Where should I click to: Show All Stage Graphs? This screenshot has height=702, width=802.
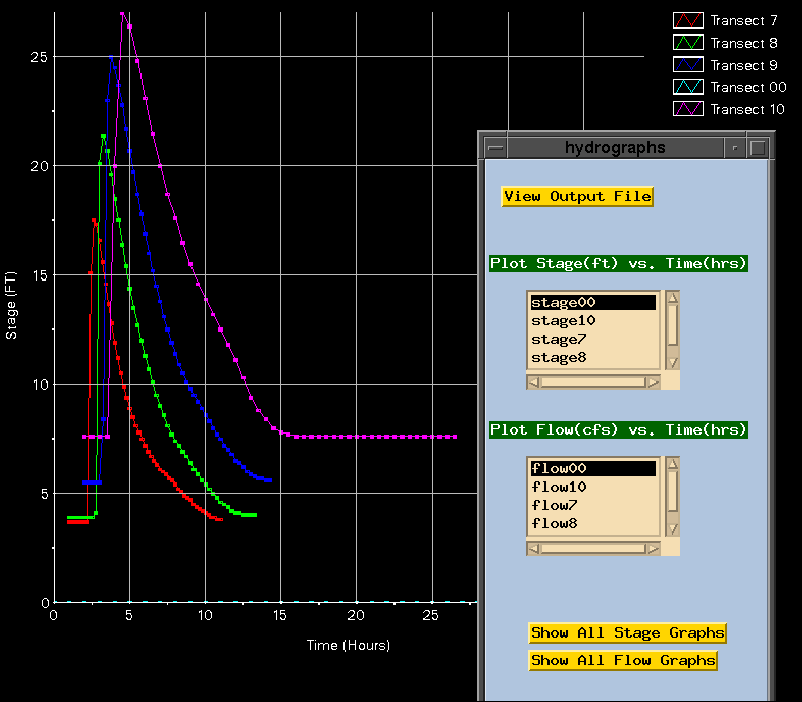pyautogui.click(x=628, y=633)
